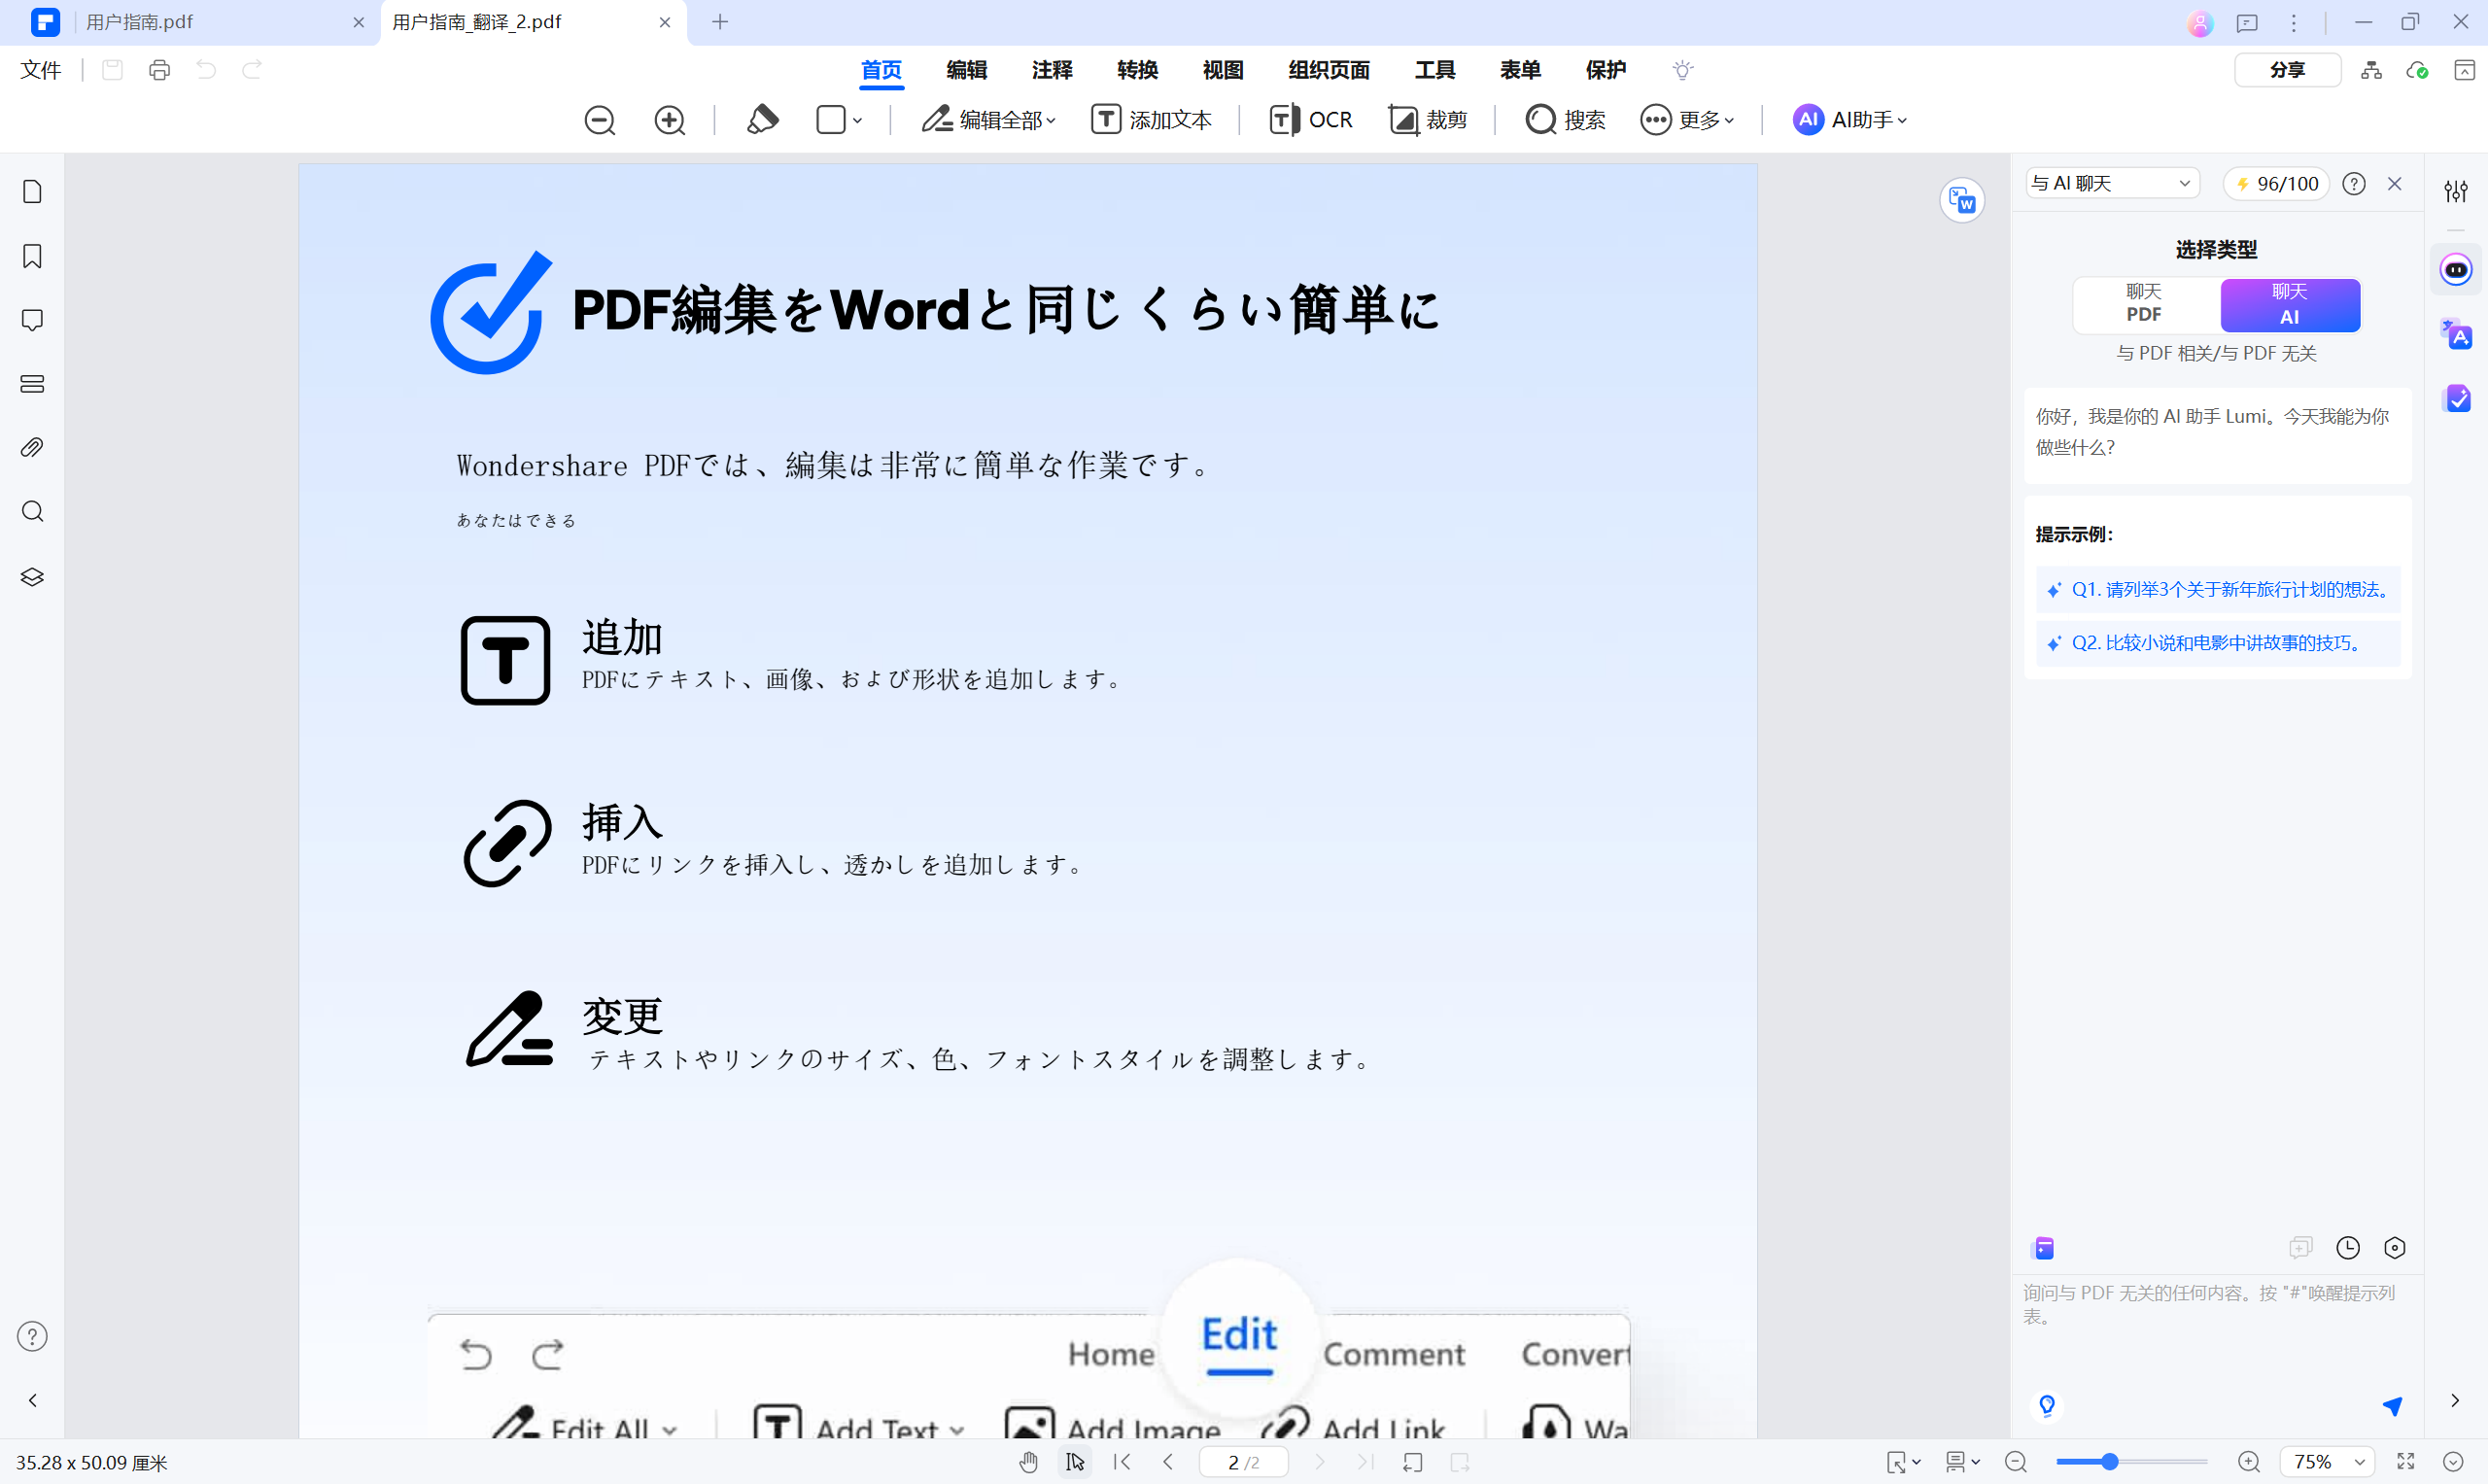Open the 文件 menu

pyautogui.click(x=41, y=70)
